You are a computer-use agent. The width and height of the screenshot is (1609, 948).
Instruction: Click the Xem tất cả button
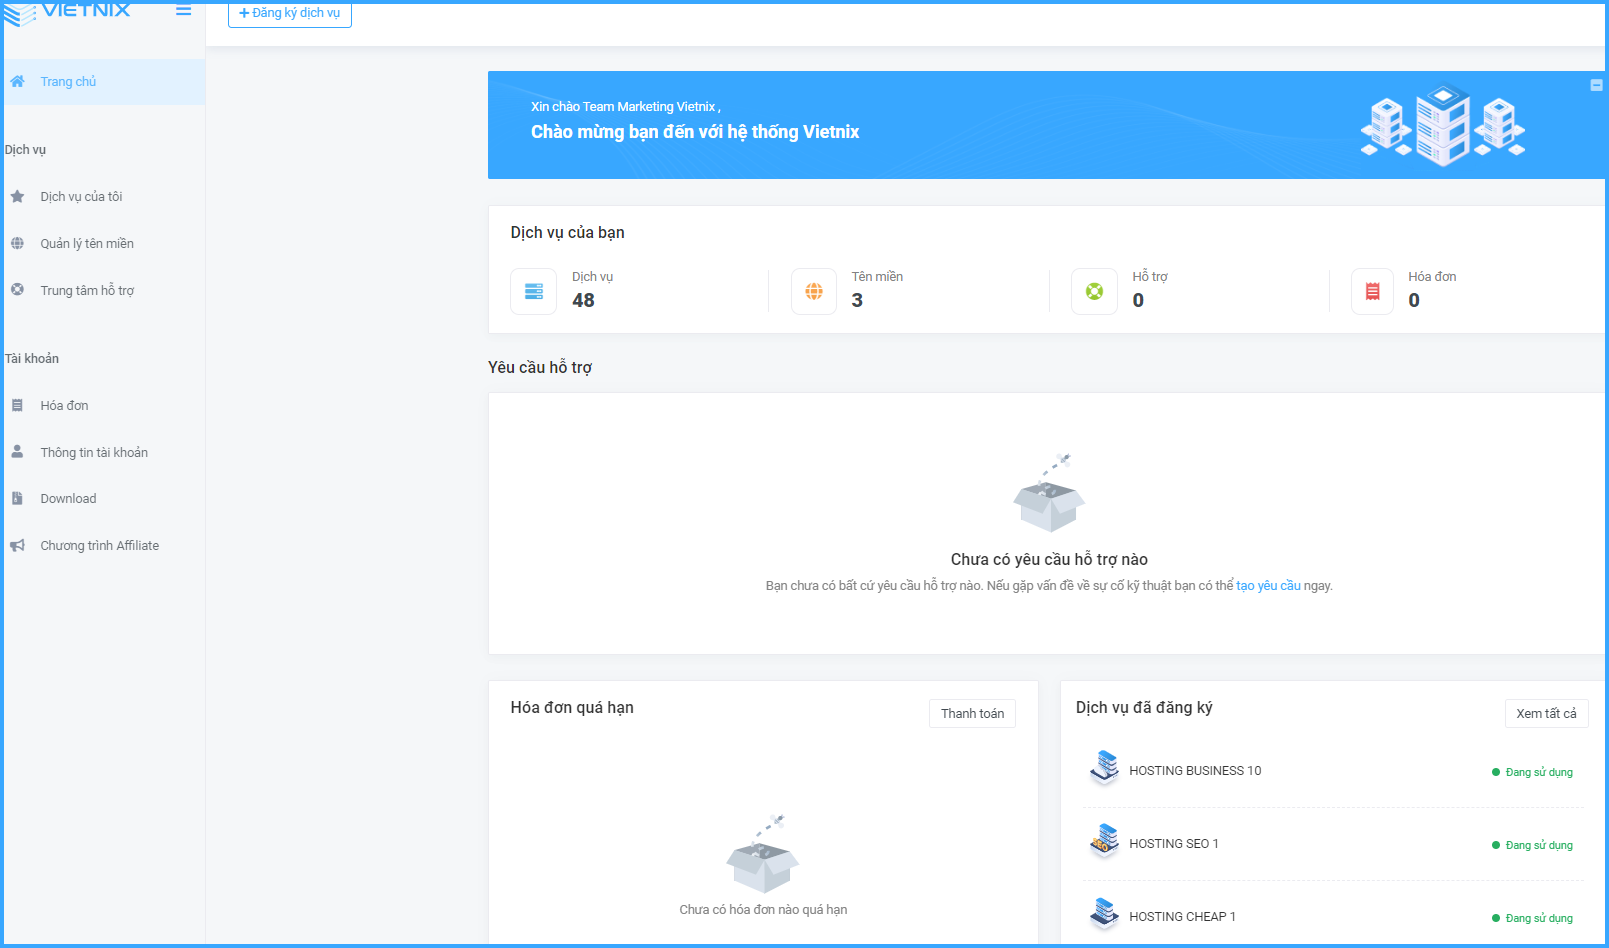click(x=1546, y=713)
